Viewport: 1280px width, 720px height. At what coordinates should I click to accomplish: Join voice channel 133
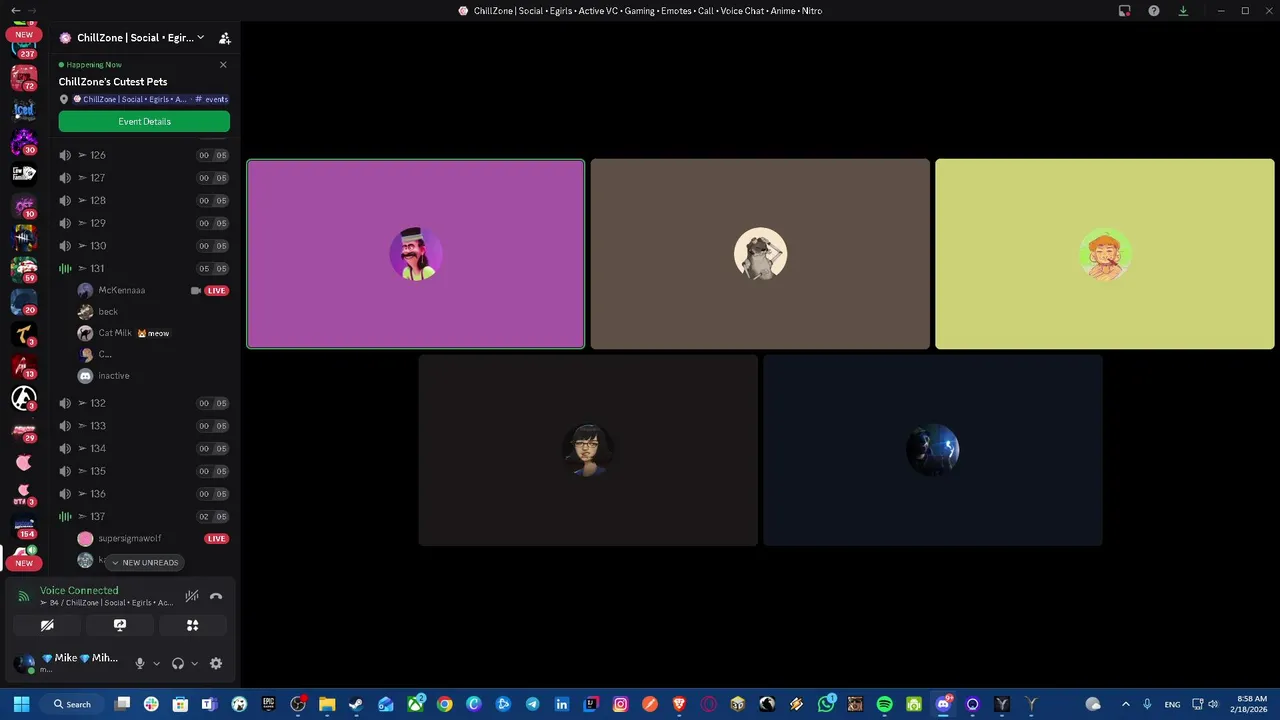(144, 426)
